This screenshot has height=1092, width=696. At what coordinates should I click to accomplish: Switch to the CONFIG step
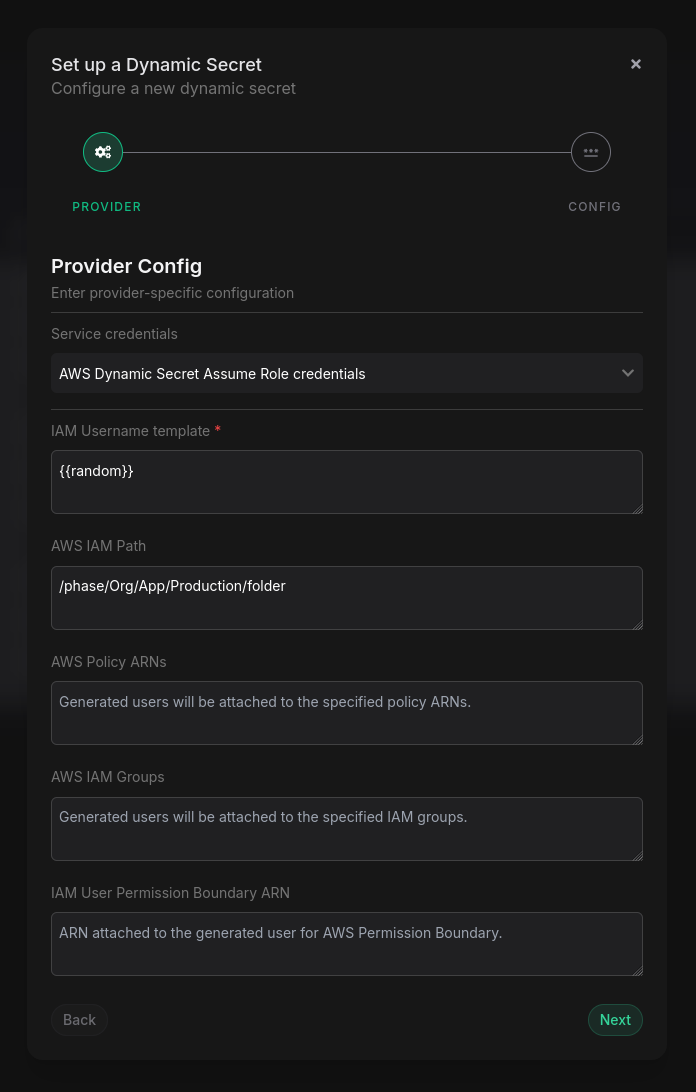(594, 206)
